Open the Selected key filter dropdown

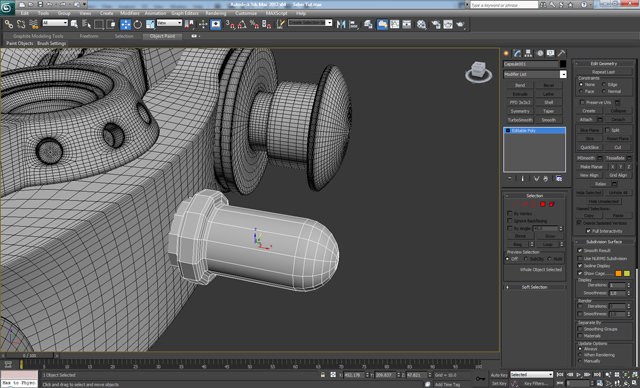(x=531, y=375)
